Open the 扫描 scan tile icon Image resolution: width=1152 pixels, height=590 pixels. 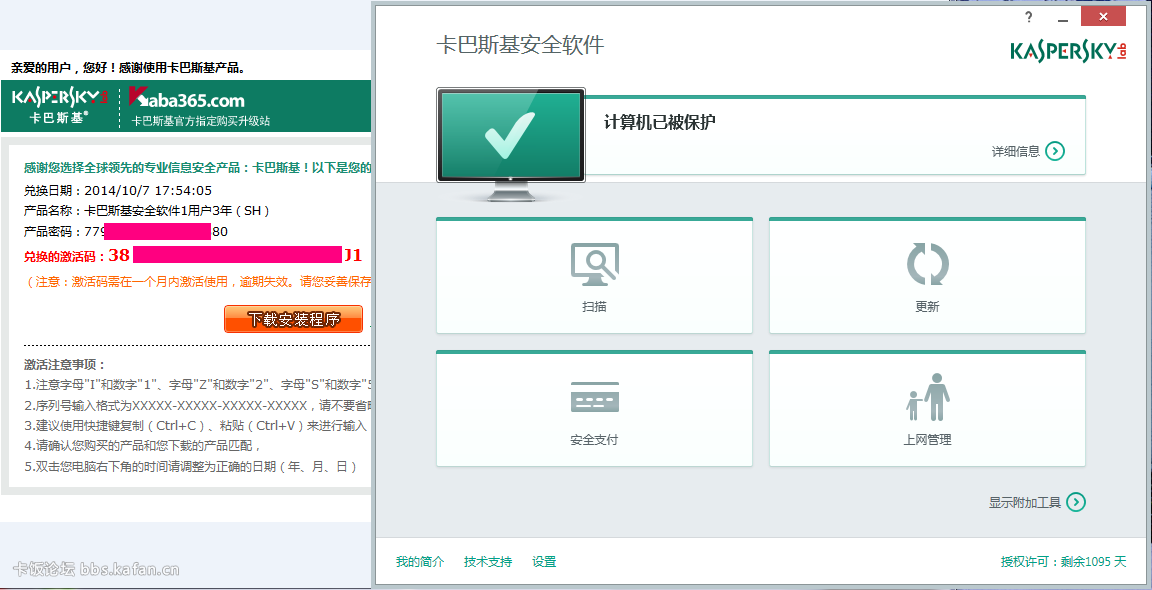[x=594, y=265]
